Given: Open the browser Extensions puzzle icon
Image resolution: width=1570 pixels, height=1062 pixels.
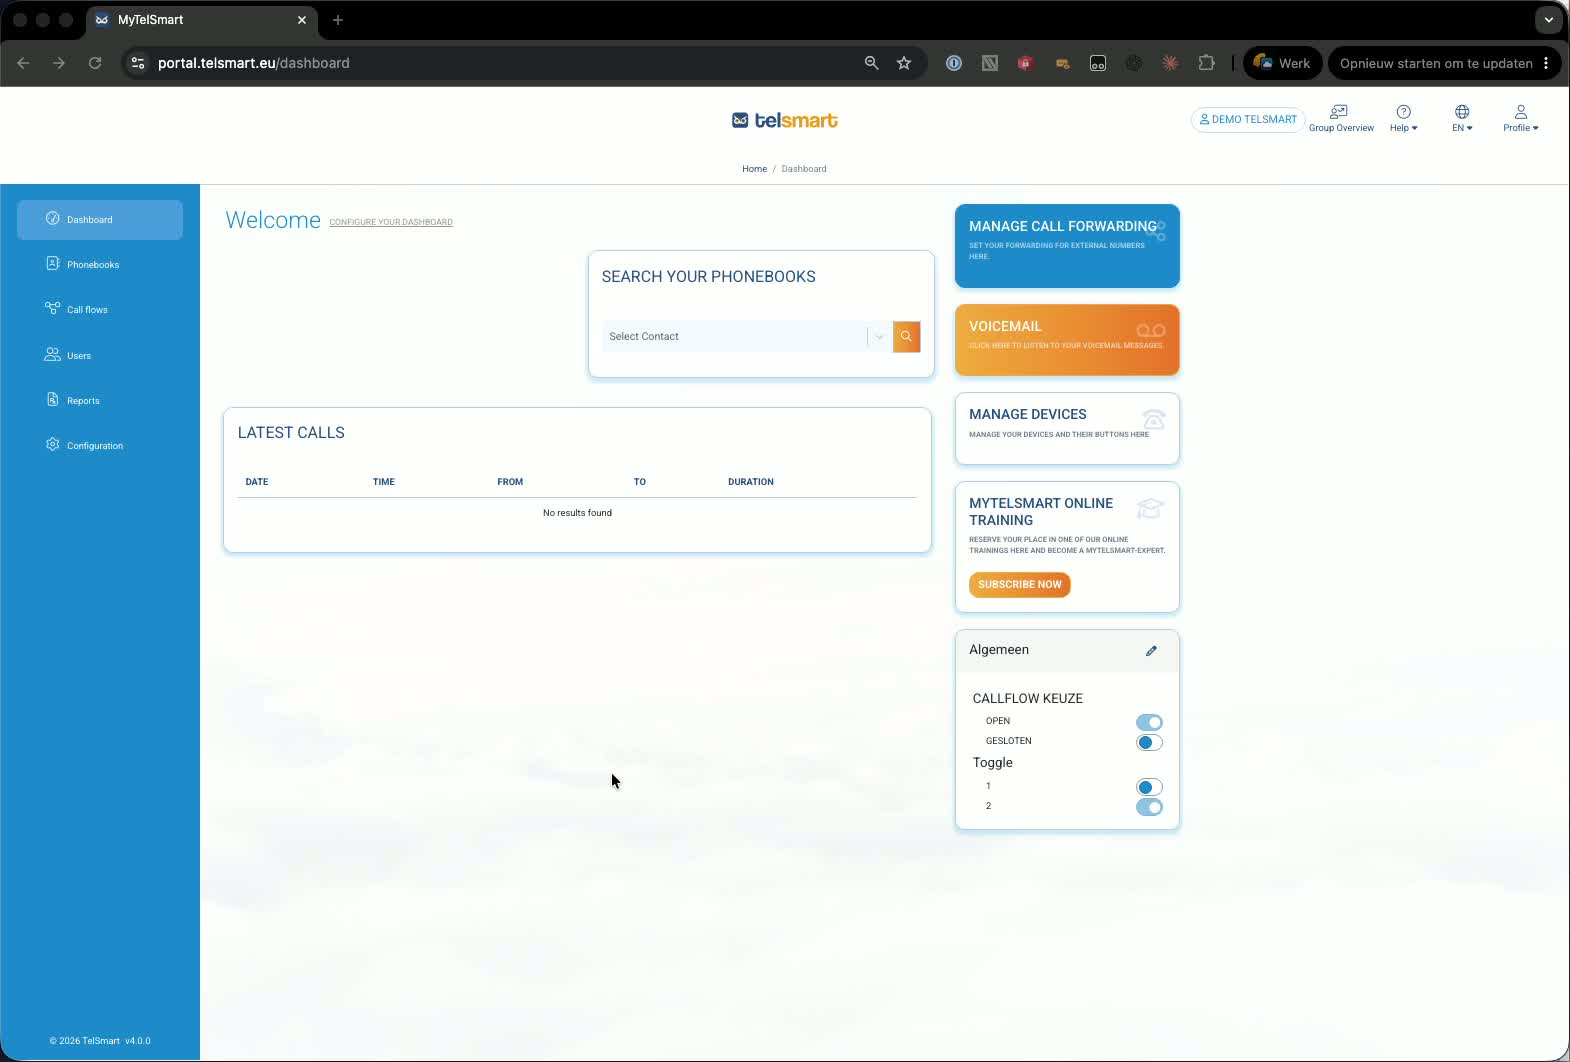Looking at the screenshot, I should pyautogui.click(x=1207, y=63).
